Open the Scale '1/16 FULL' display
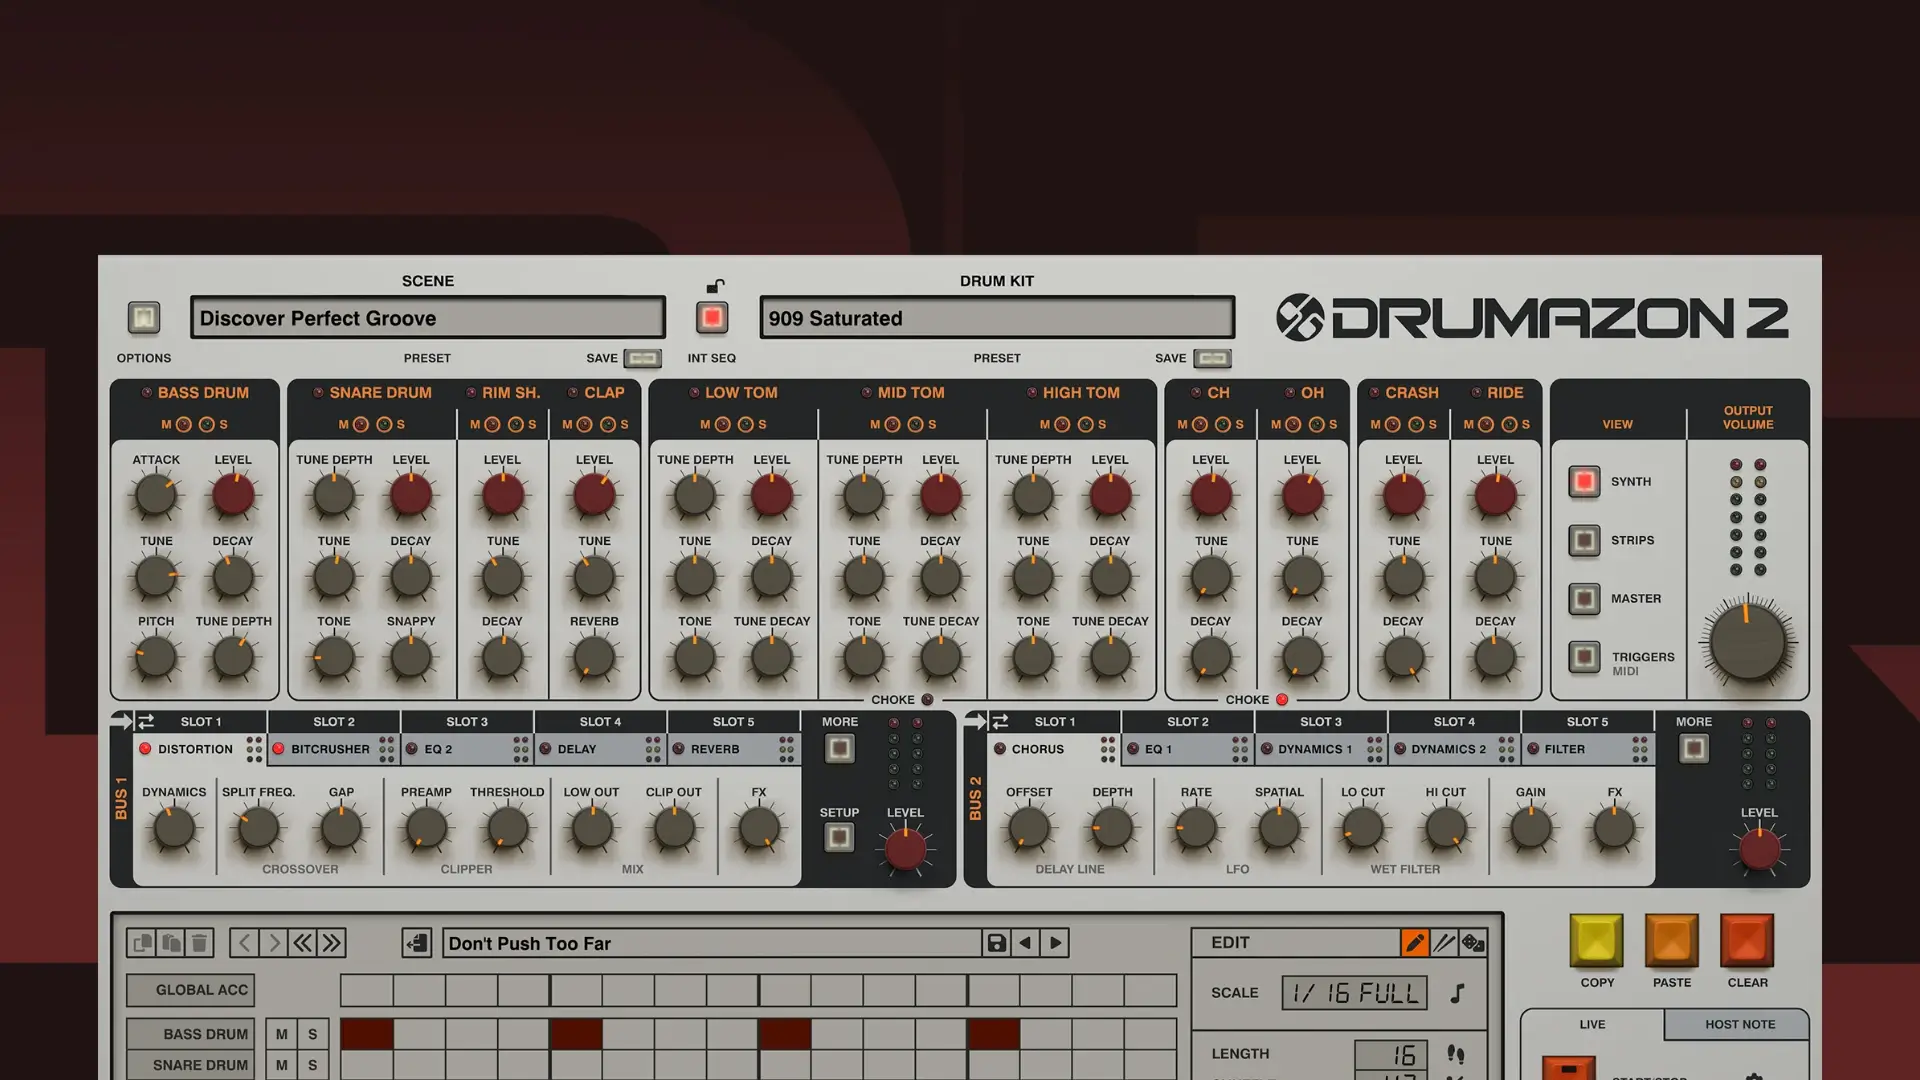 (x=1355, y=993)
